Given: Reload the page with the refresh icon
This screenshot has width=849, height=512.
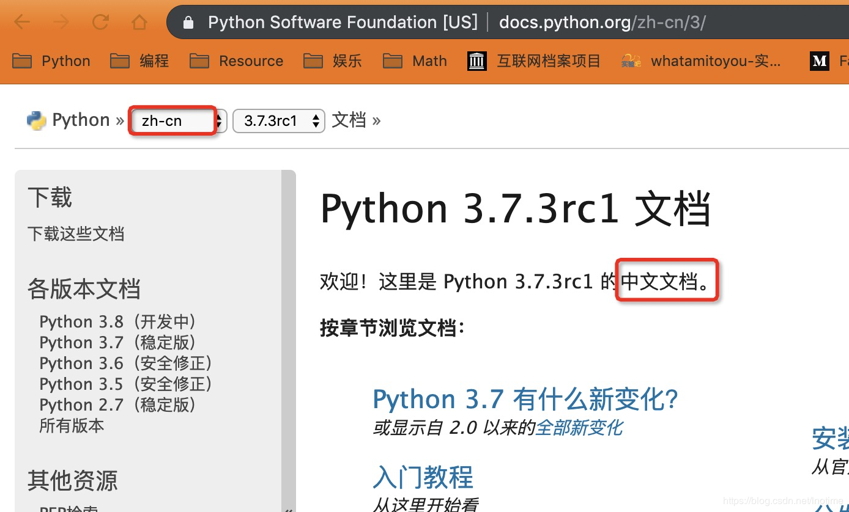Looking at the screenshot, I should pyautogui.click(x=101, y=22).
